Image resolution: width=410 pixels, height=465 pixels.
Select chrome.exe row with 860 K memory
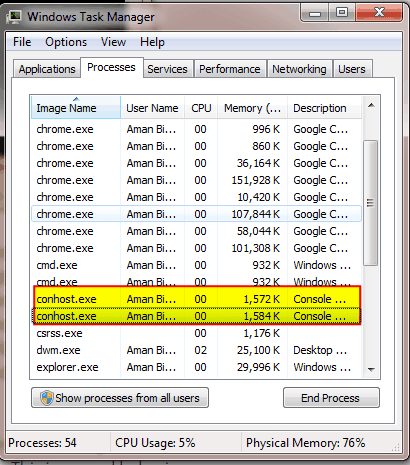(196, 146)
